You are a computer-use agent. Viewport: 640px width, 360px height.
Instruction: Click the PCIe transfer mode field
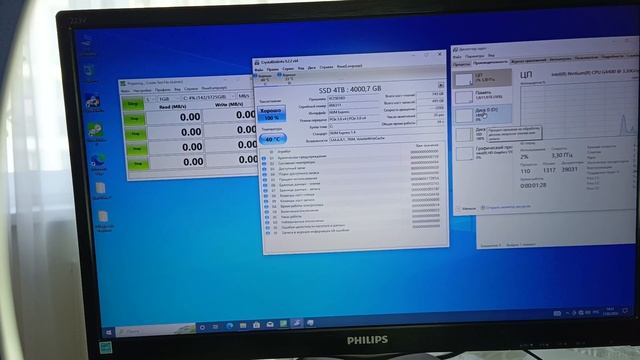pyautogui.click(x=354, y=119)
